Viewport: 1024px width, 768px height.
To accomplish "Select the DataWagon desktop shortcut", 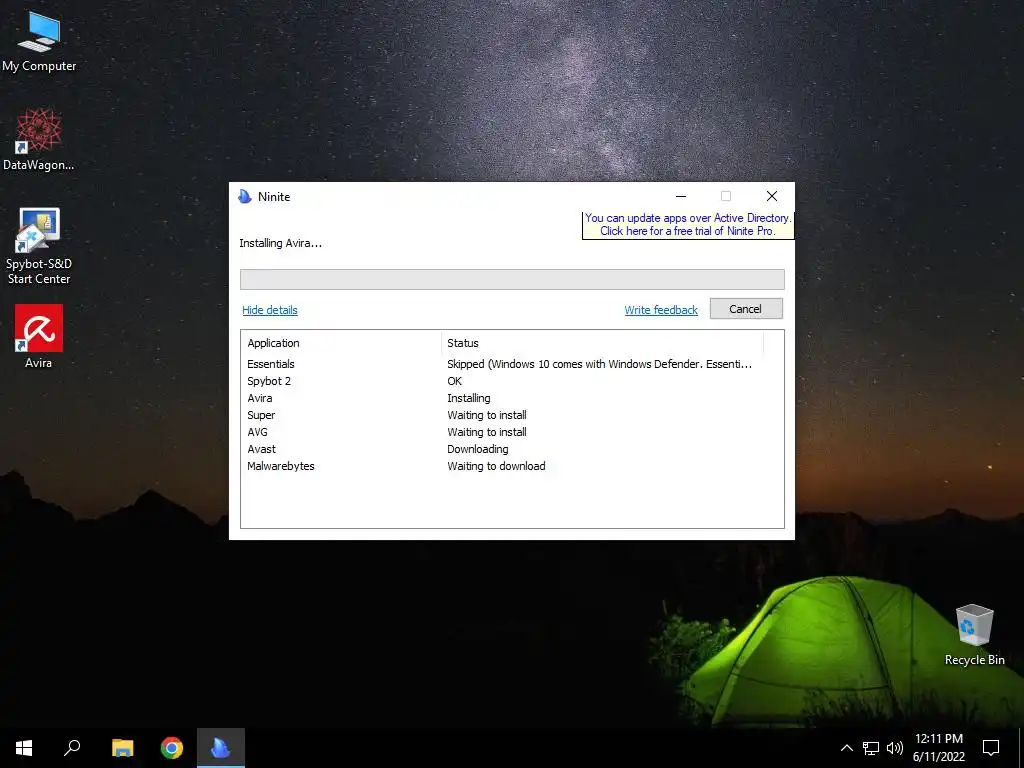I will click(39, 140).
